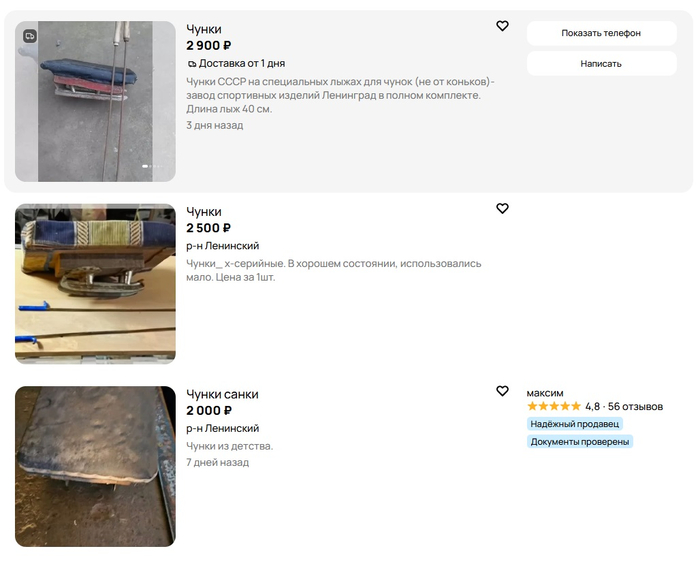Click seller rating stars 4,8

[x=554, y=406]
